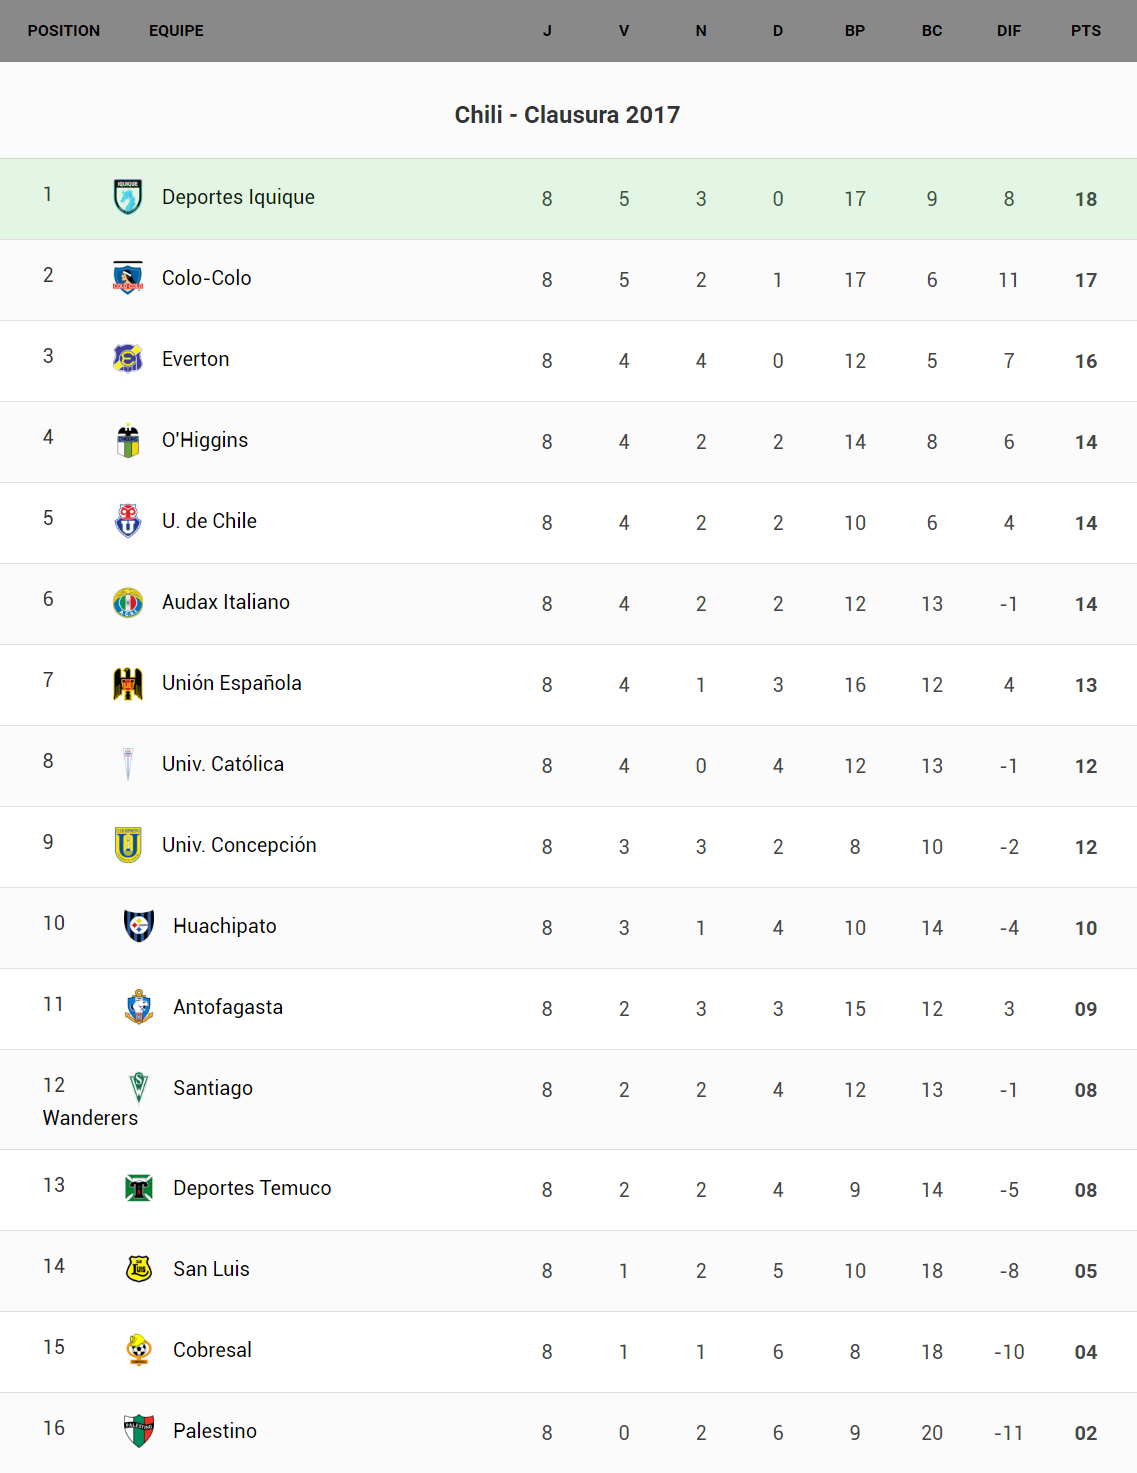Click the DIF column header

1009,31
